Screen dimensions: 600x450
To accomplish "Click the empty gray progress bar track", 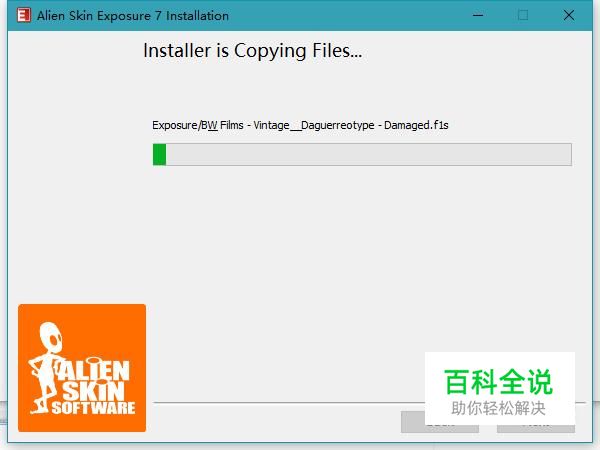I will [x=368, y=155].
